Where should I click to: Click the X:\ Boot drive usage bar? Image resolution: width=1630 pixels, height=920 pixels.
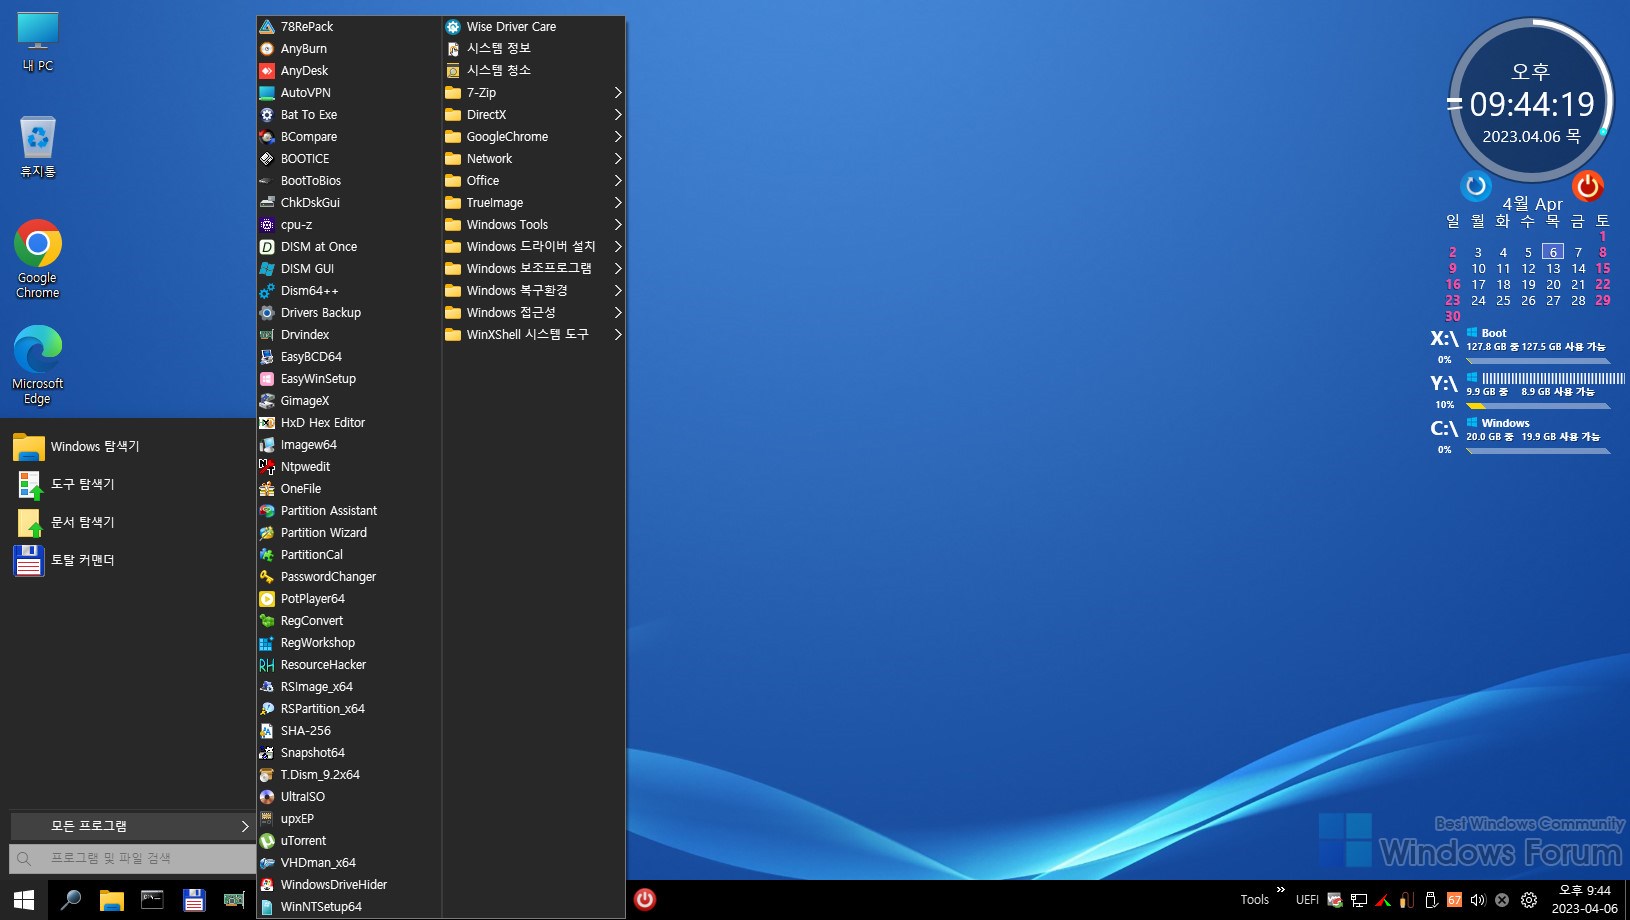[1538, 361]
